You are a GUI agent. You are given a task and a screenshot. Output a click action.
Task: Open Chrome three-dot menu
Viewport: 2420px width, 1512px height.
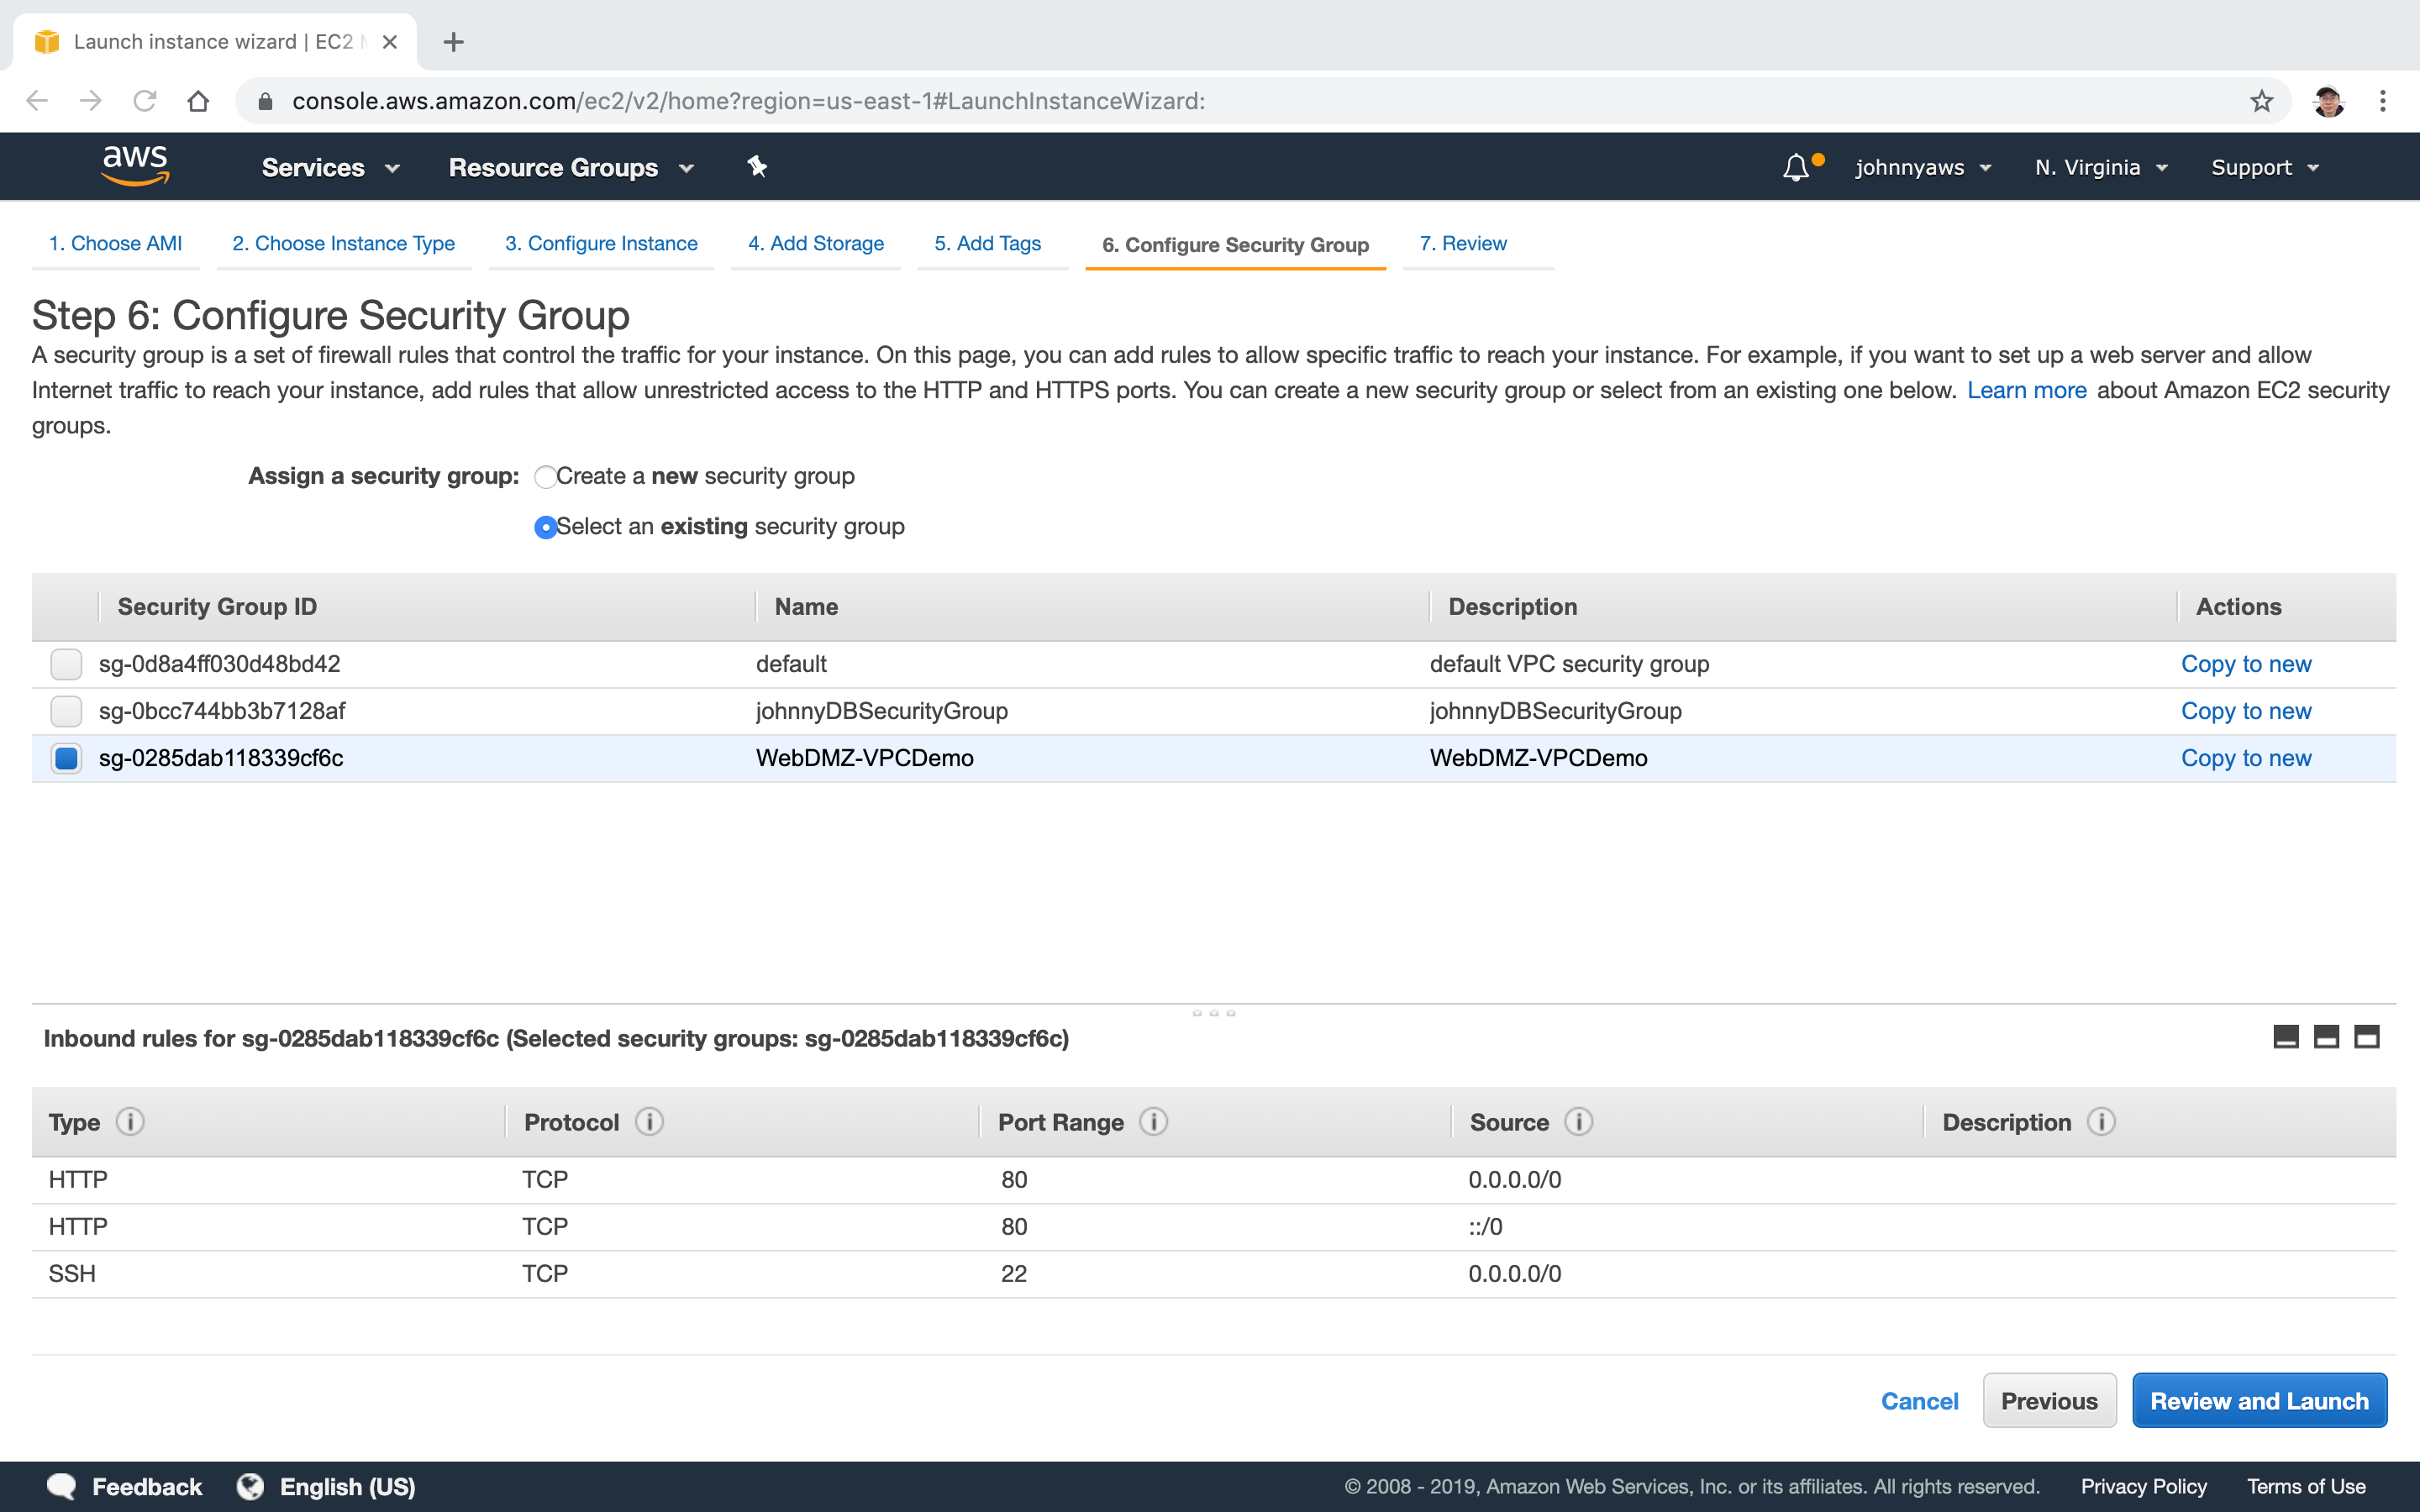[x=2383, y=101]
